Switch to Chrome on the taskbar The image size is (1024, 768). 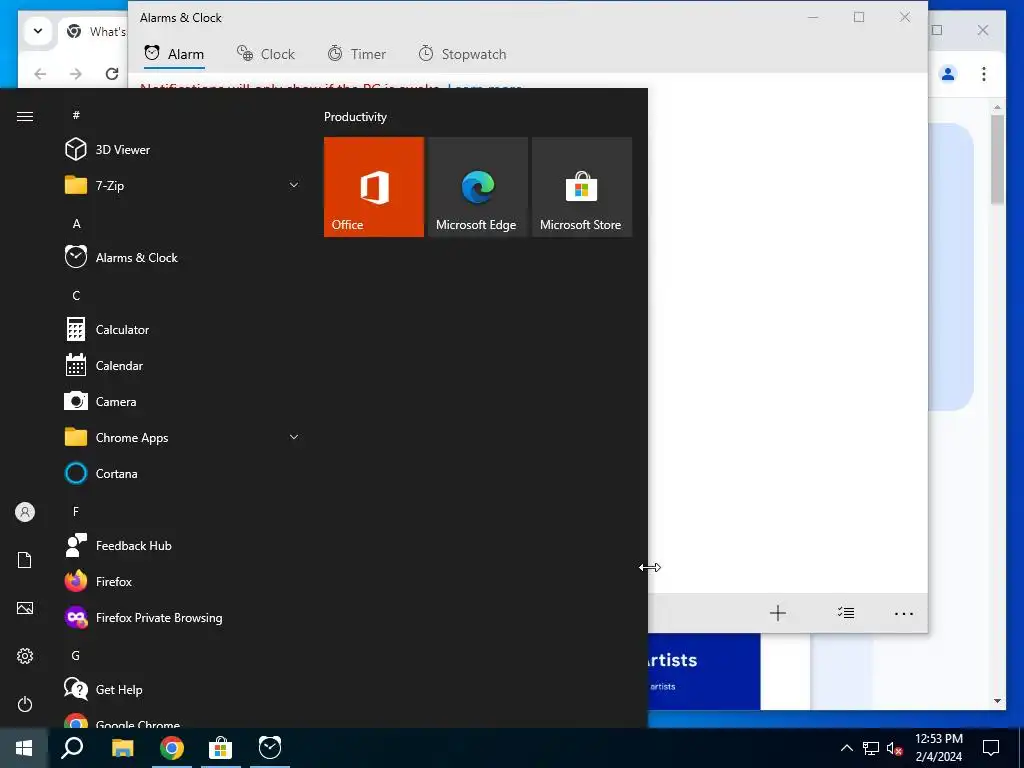point(172,748)
